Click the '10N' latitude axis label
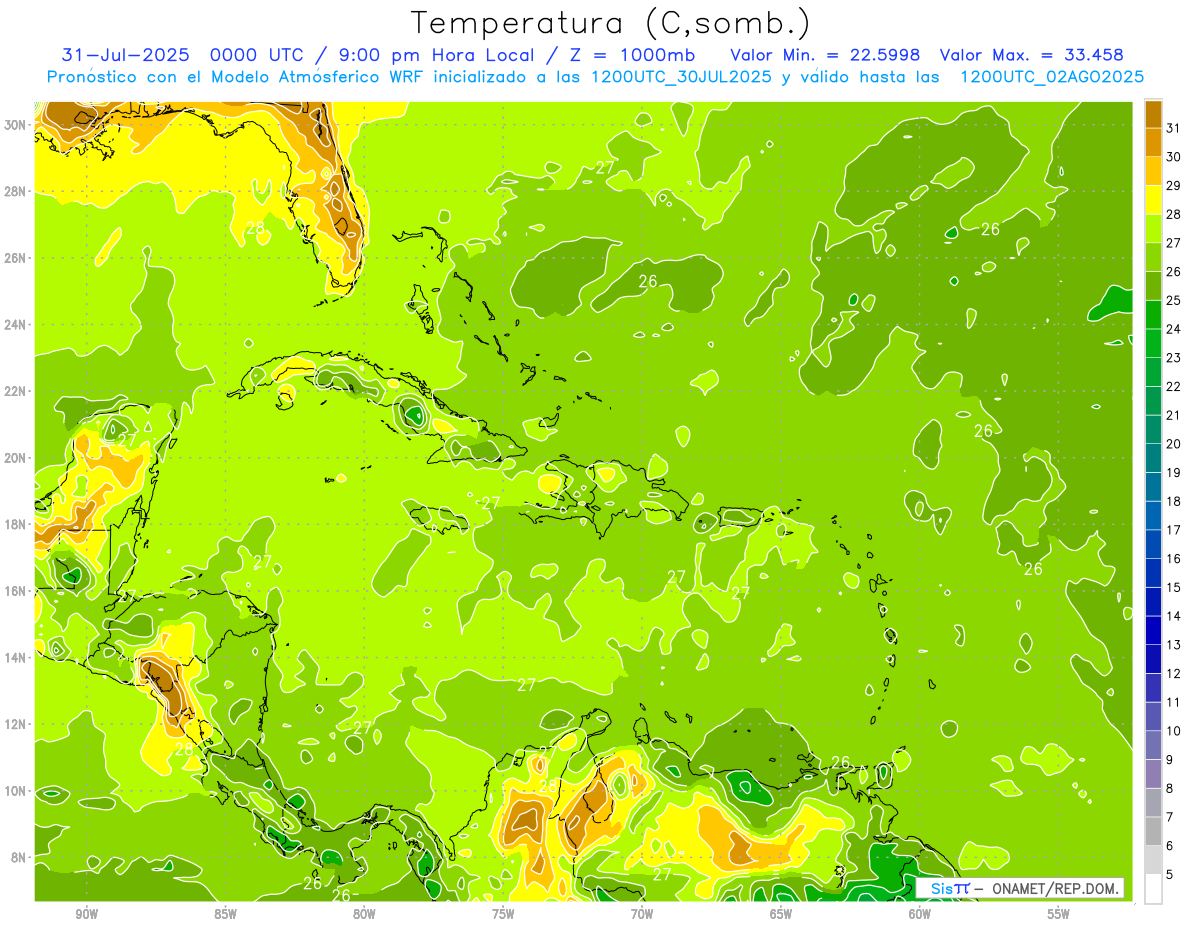Screen dimensions: 1200x927 [x=16, y=791]
